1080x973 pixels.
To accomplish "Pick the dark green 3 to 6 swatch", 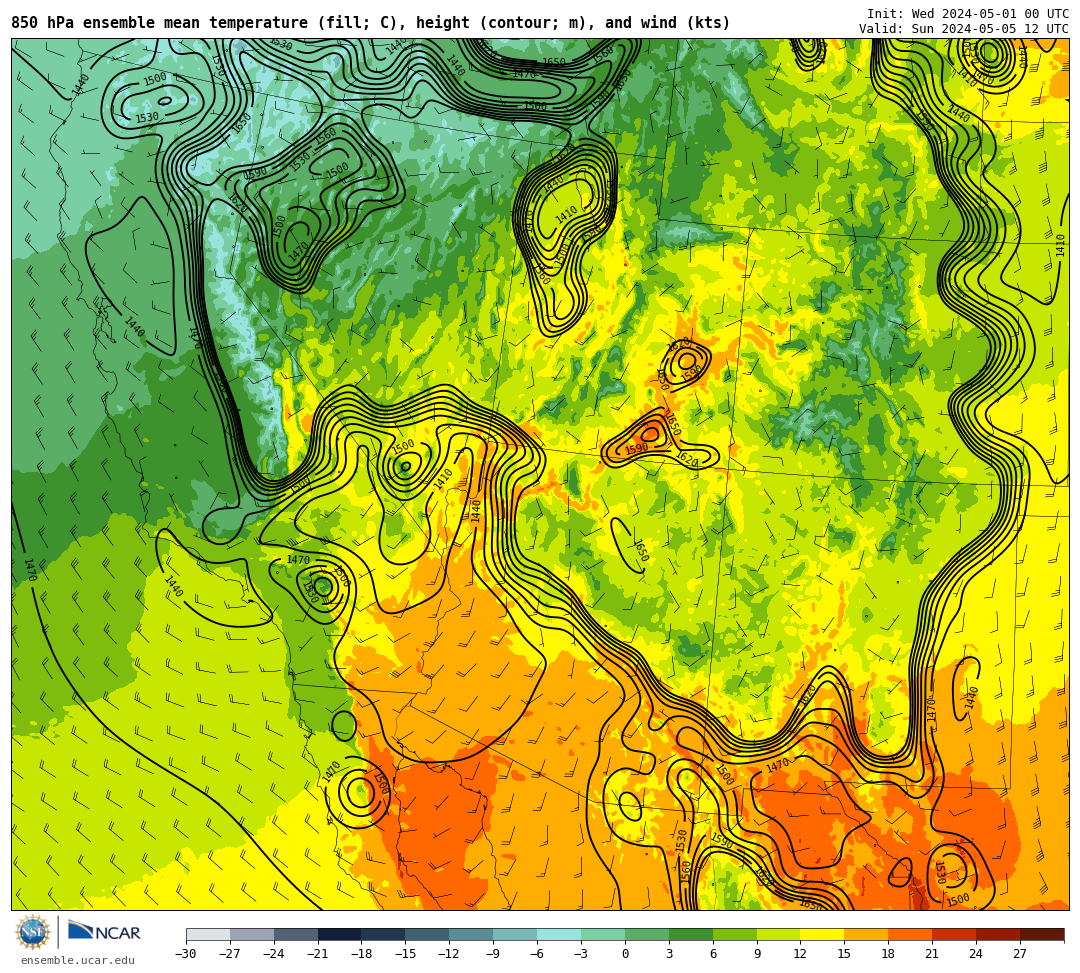I will tap(691, 934).
